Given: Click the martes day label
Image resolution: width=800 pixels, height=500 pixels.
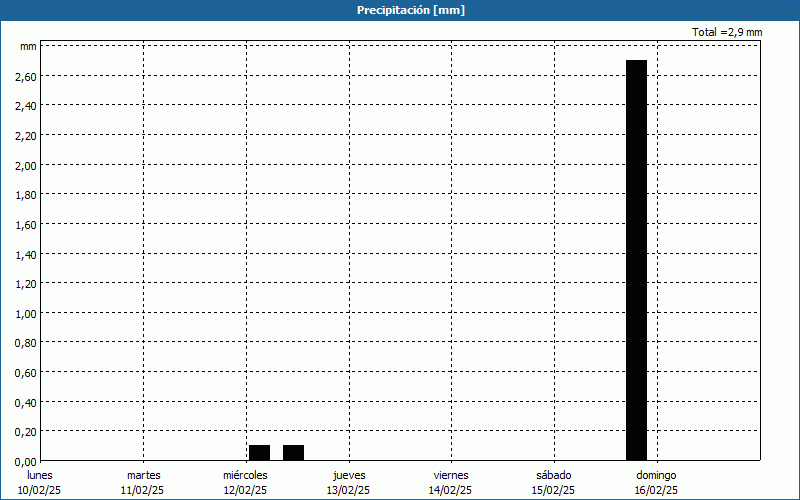Looking at the screenshot, I should click(143, 475).
